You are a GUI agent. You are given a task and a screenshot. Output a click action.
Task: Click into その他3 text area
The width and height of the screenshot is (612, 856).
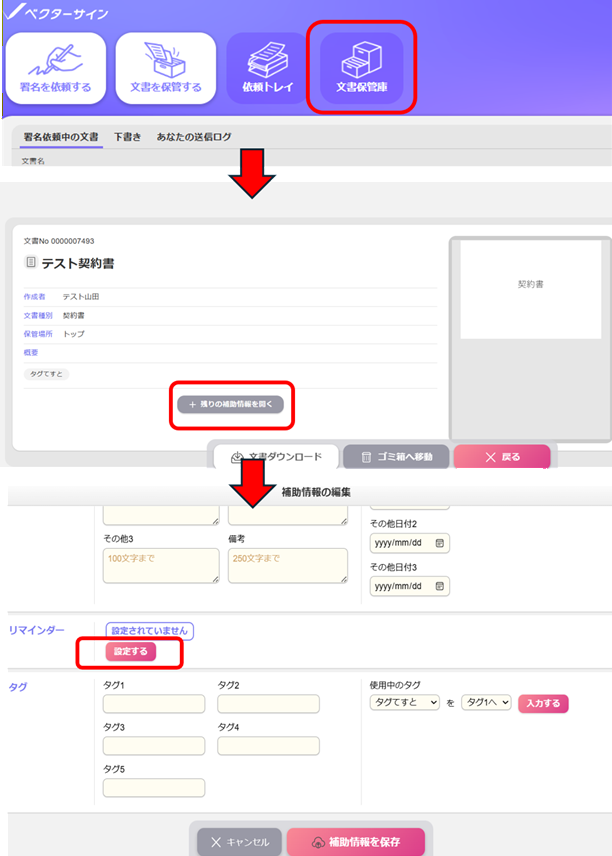click(161, 566)
